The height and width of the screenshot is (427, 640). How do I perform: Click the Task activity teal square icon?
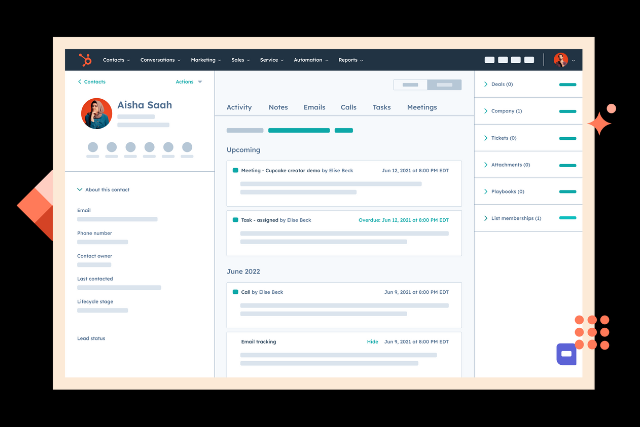(235, 220)
